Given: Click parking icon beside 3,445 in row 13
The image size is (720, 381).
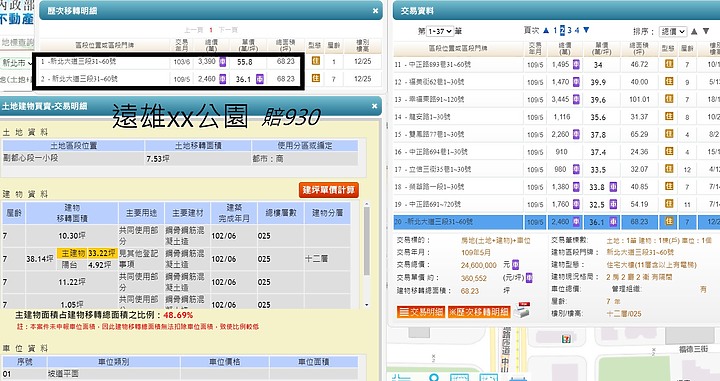Looking at the screenshot, I should coord(576,99).
